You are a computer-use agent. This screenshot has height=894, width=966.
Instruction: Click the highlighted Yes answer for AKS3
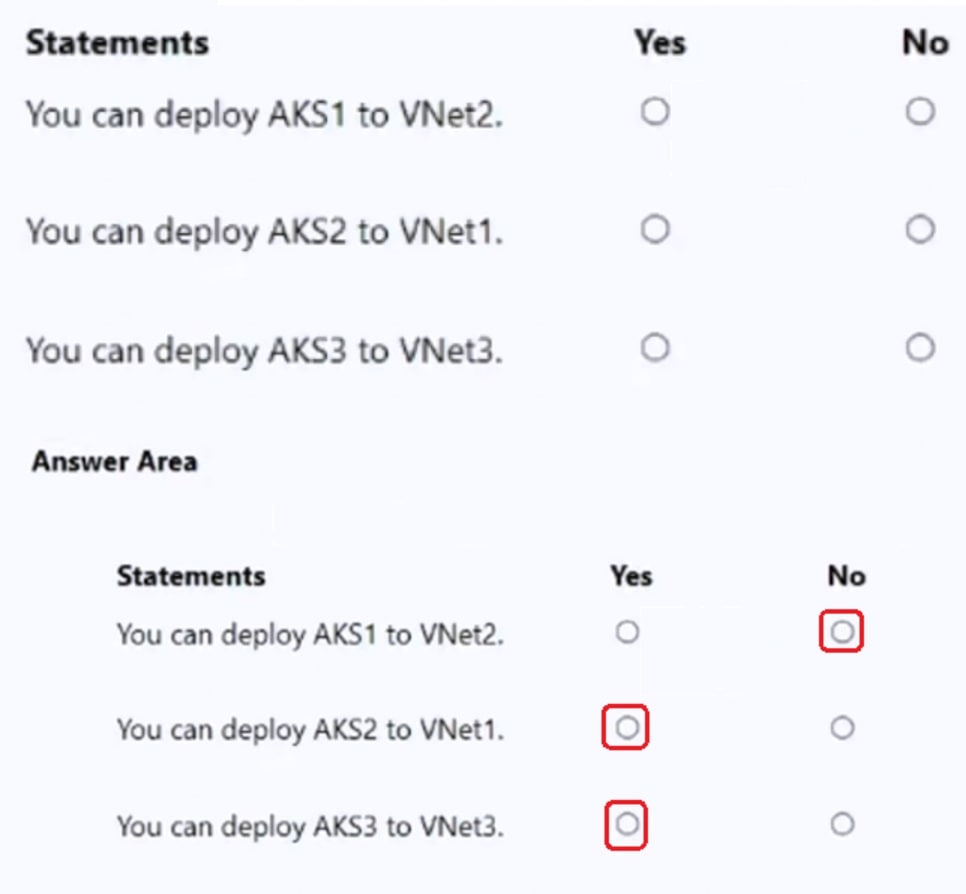[x=625, y=825]
